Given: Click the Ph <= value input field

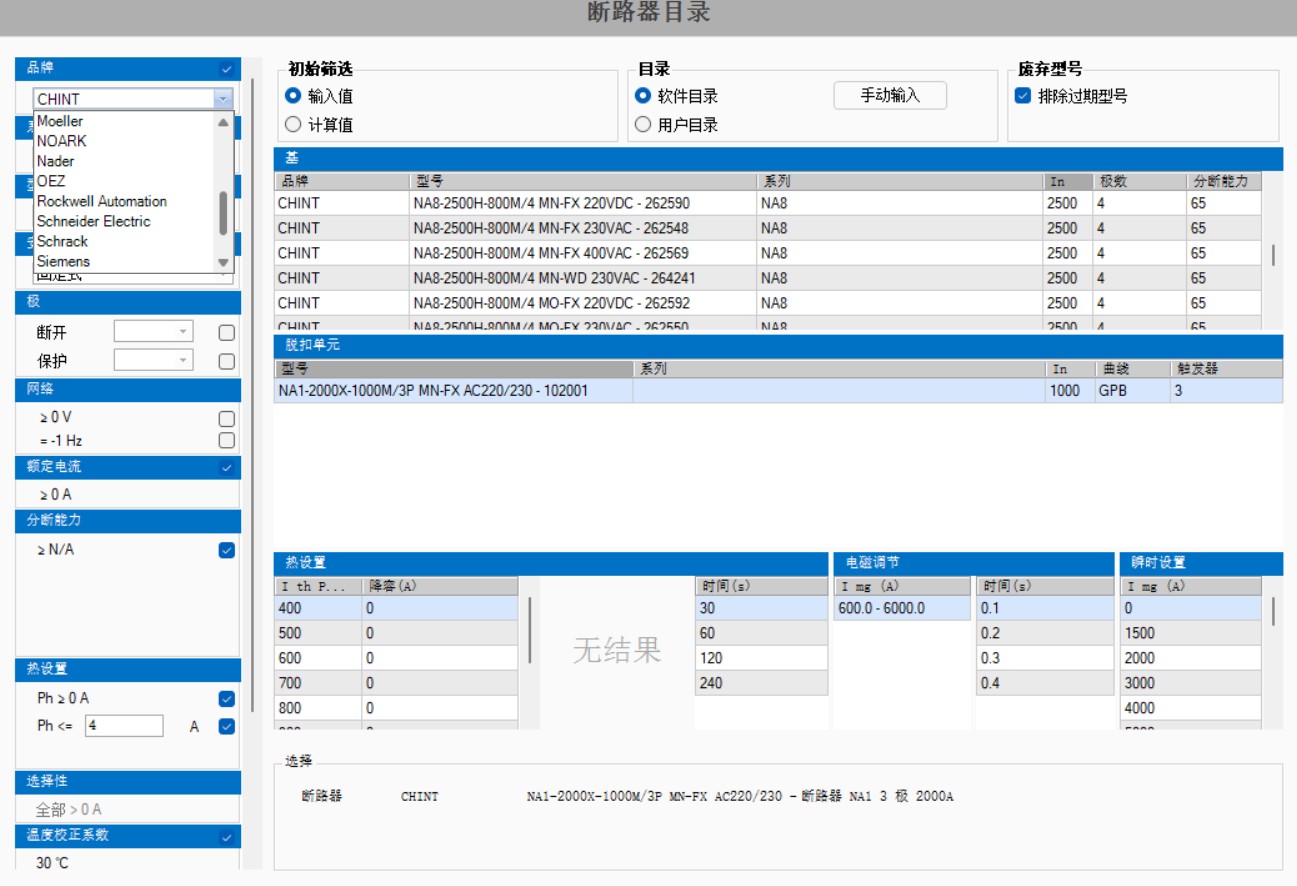Looking at the screenshot, I should [124, 726].
